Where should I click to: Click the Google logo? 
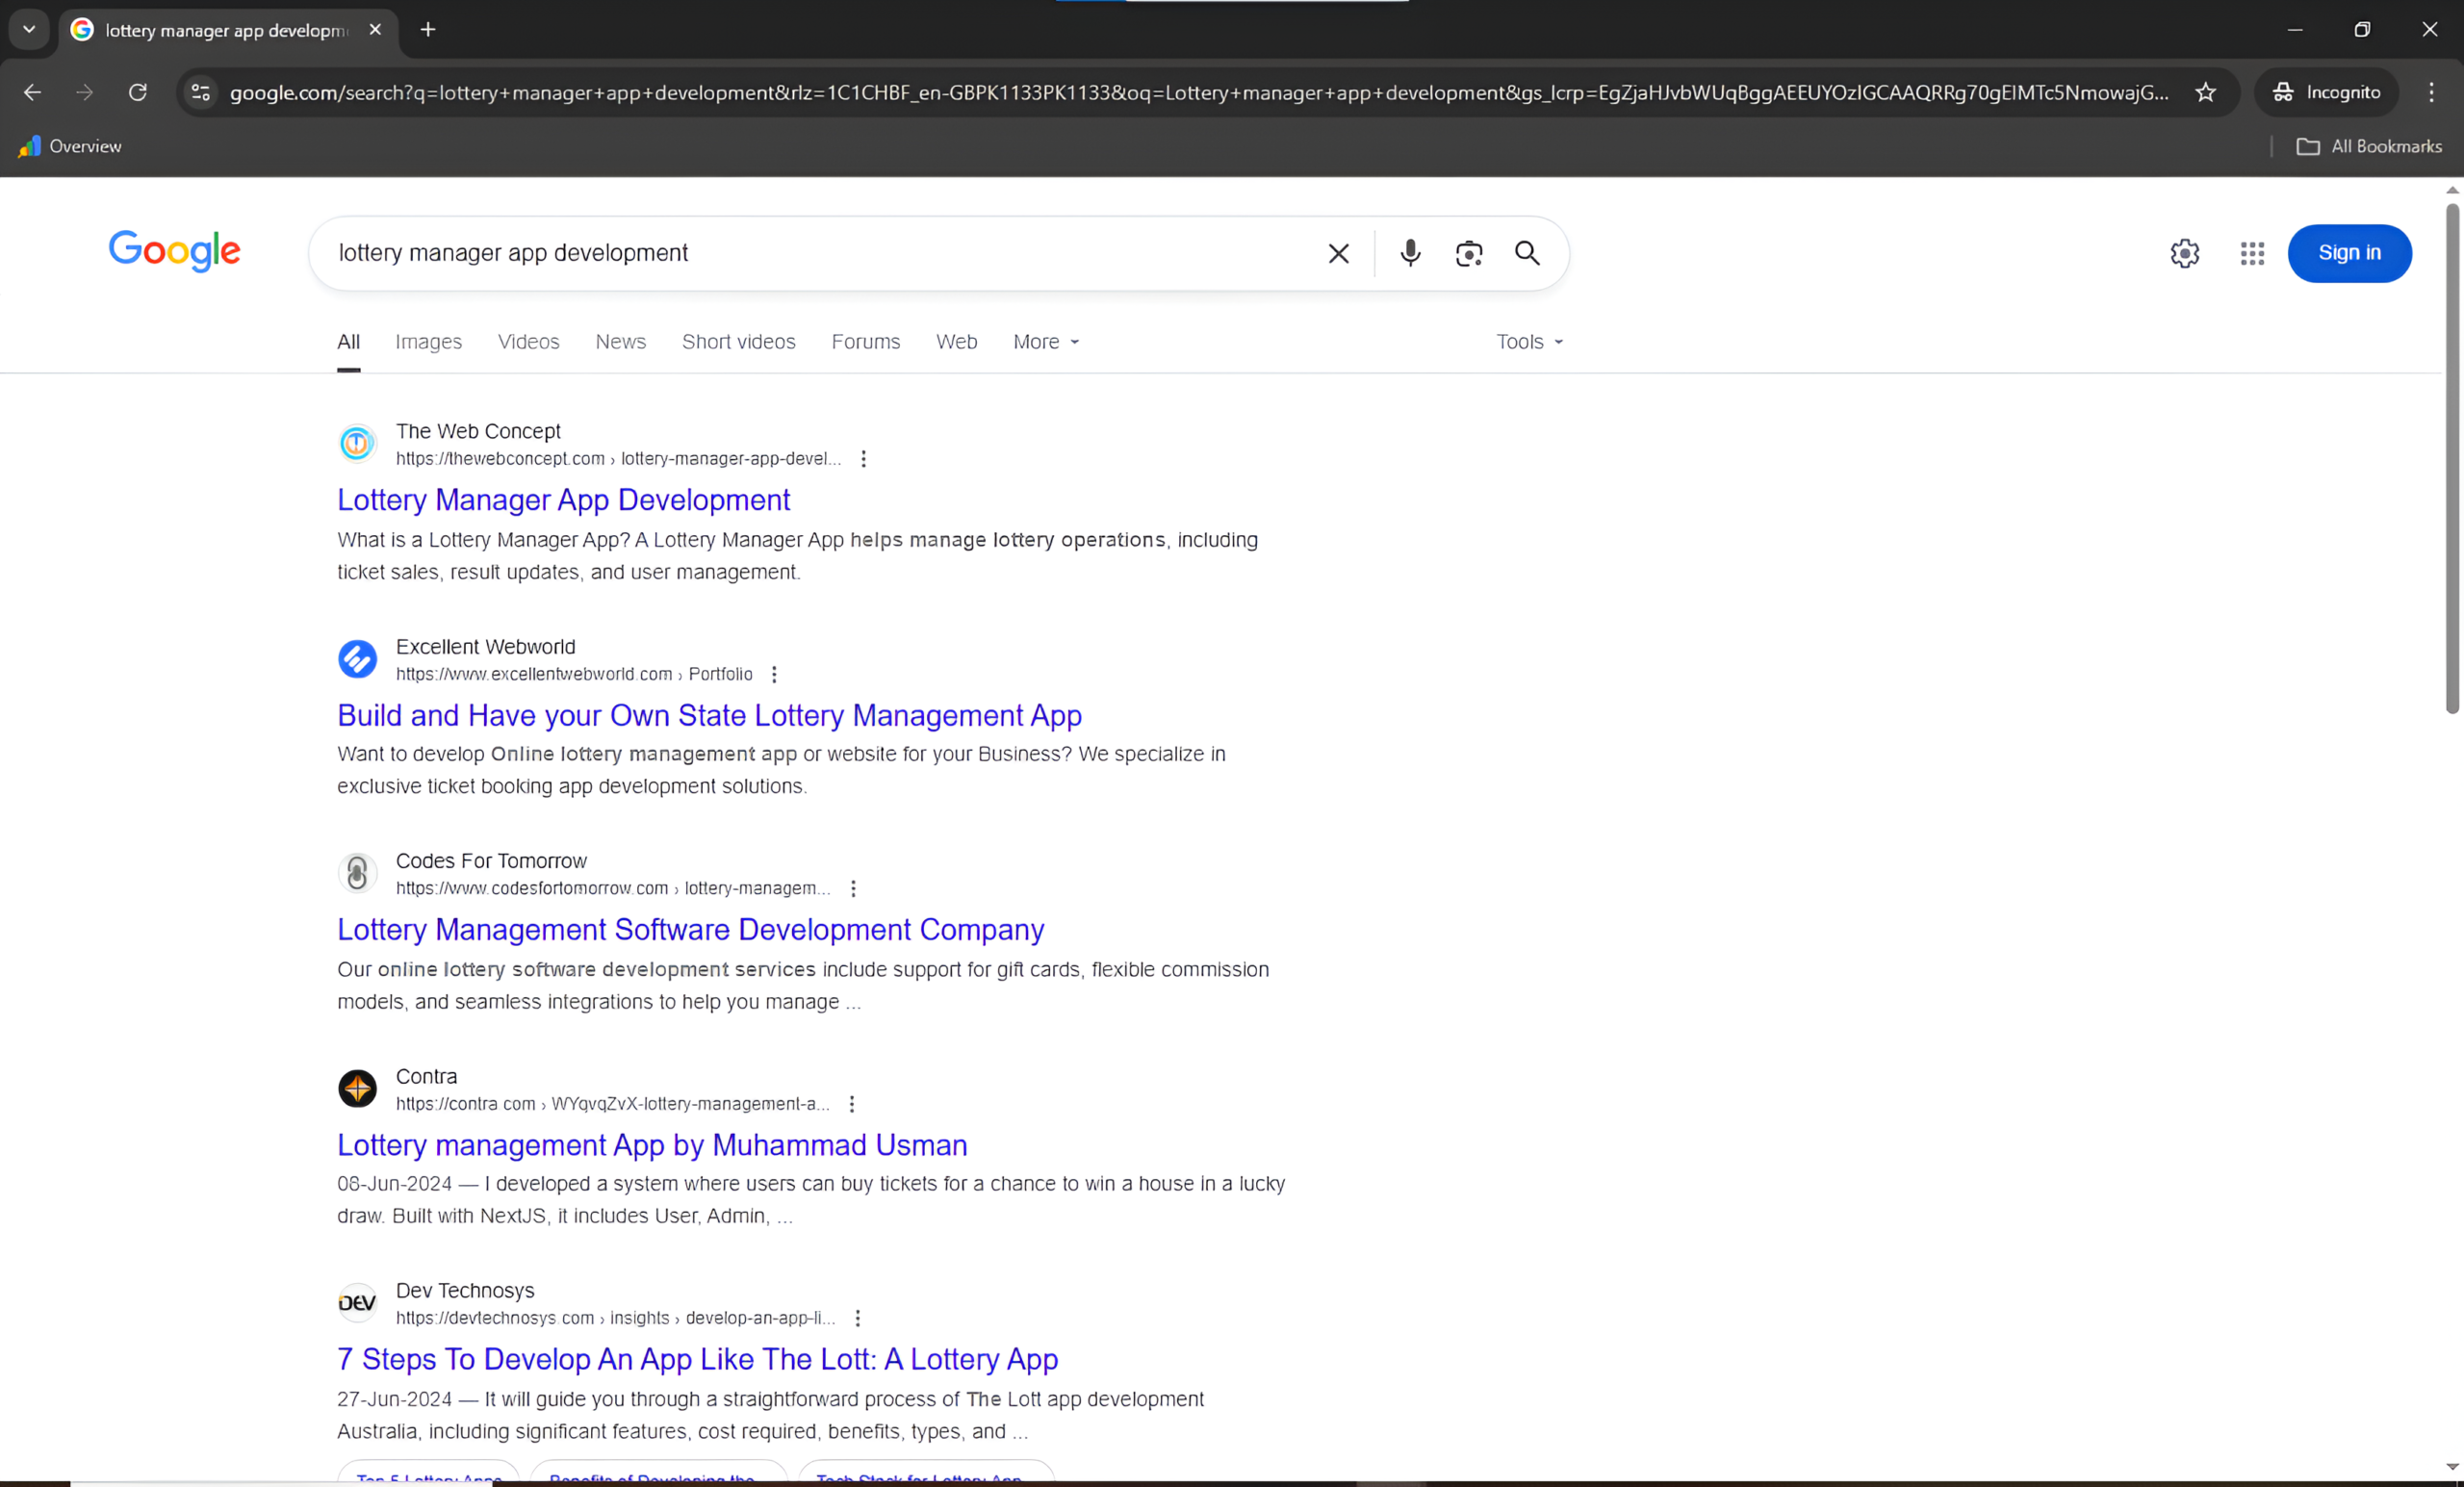174,251
